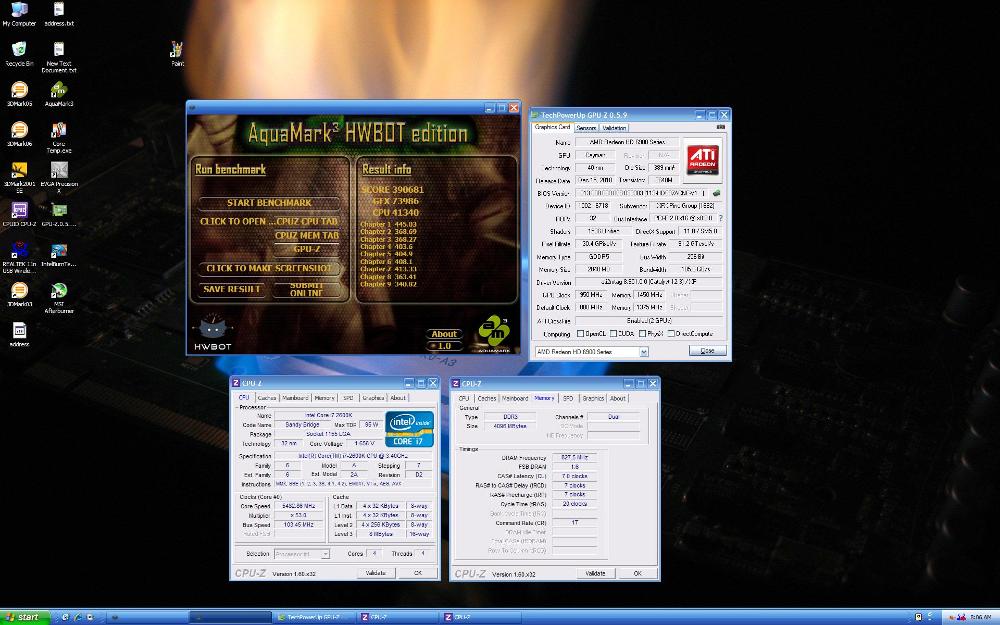Select the AquaMark3 desktop shortcut
Image resolution: width=1000 pixels, height=625 pixels.
[x=59, y=94]
